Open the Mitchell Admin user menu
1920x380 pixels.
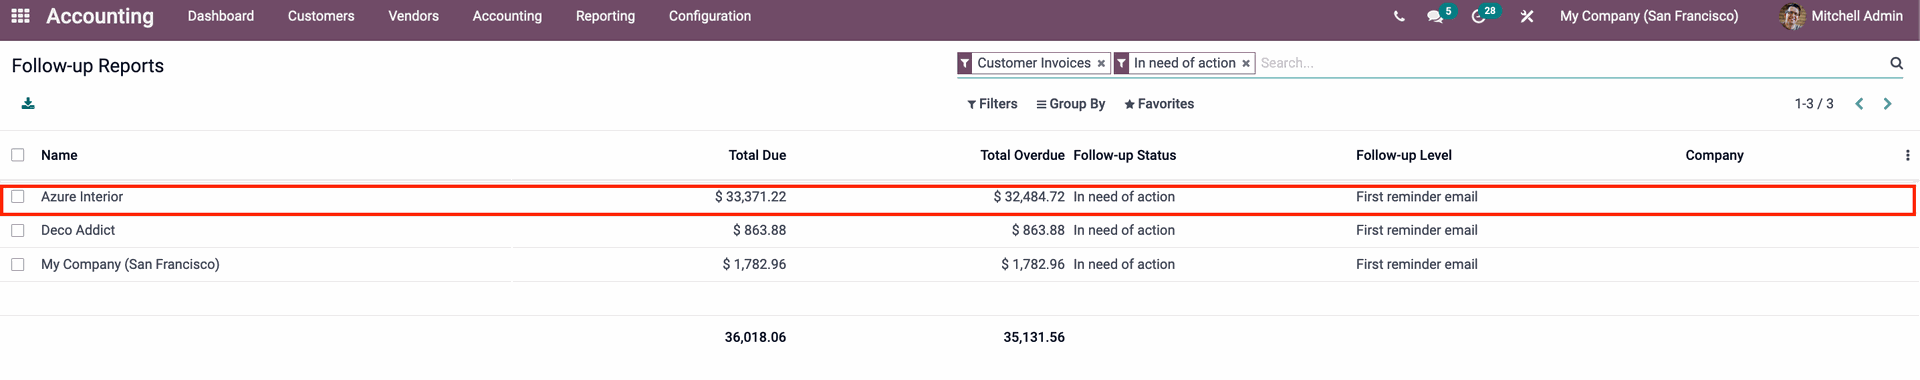click(1841, 16)
